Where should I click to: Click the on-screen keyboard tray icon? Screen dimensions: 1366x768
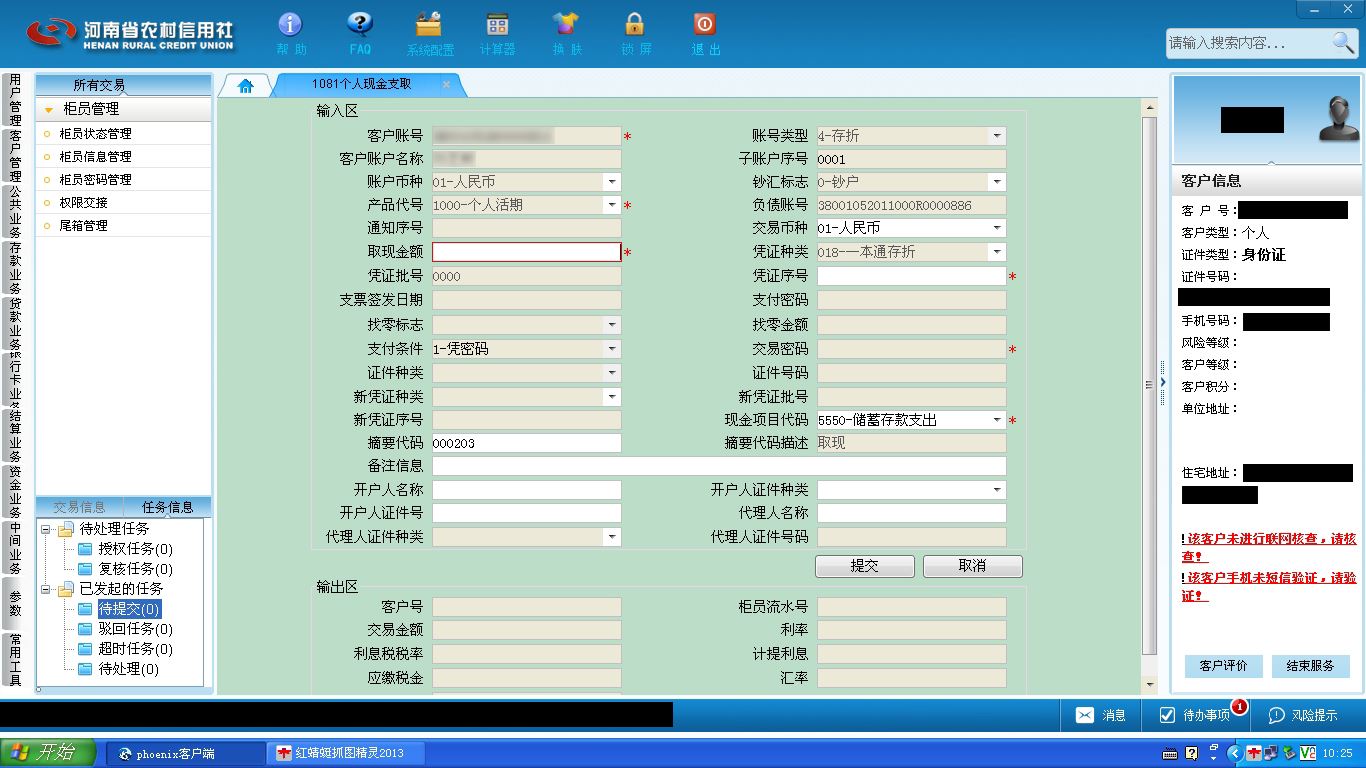coord(1170,753)
